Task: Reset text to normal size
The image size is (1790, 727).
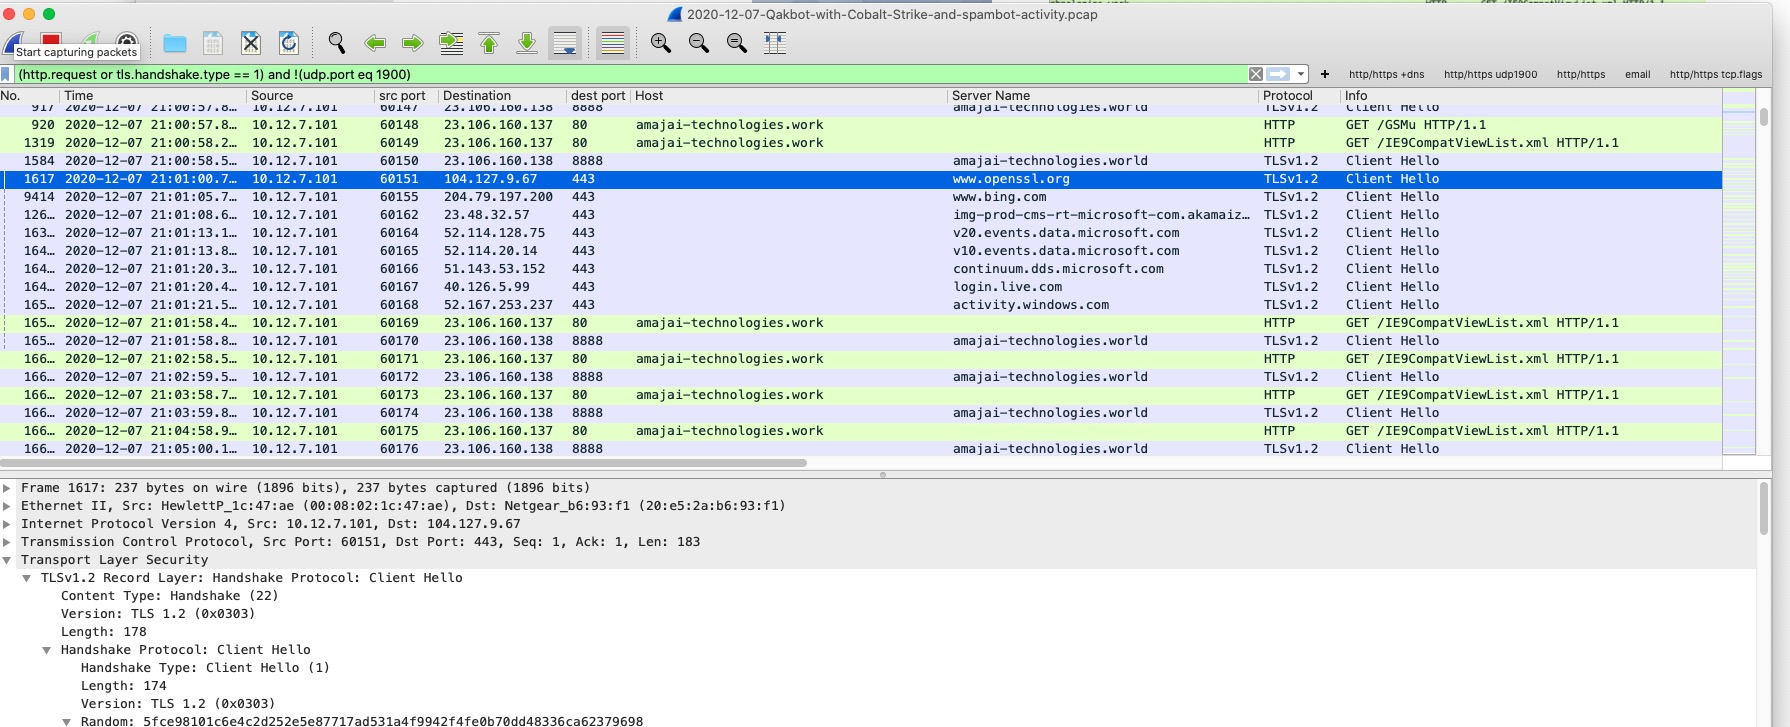Action: 736,43
